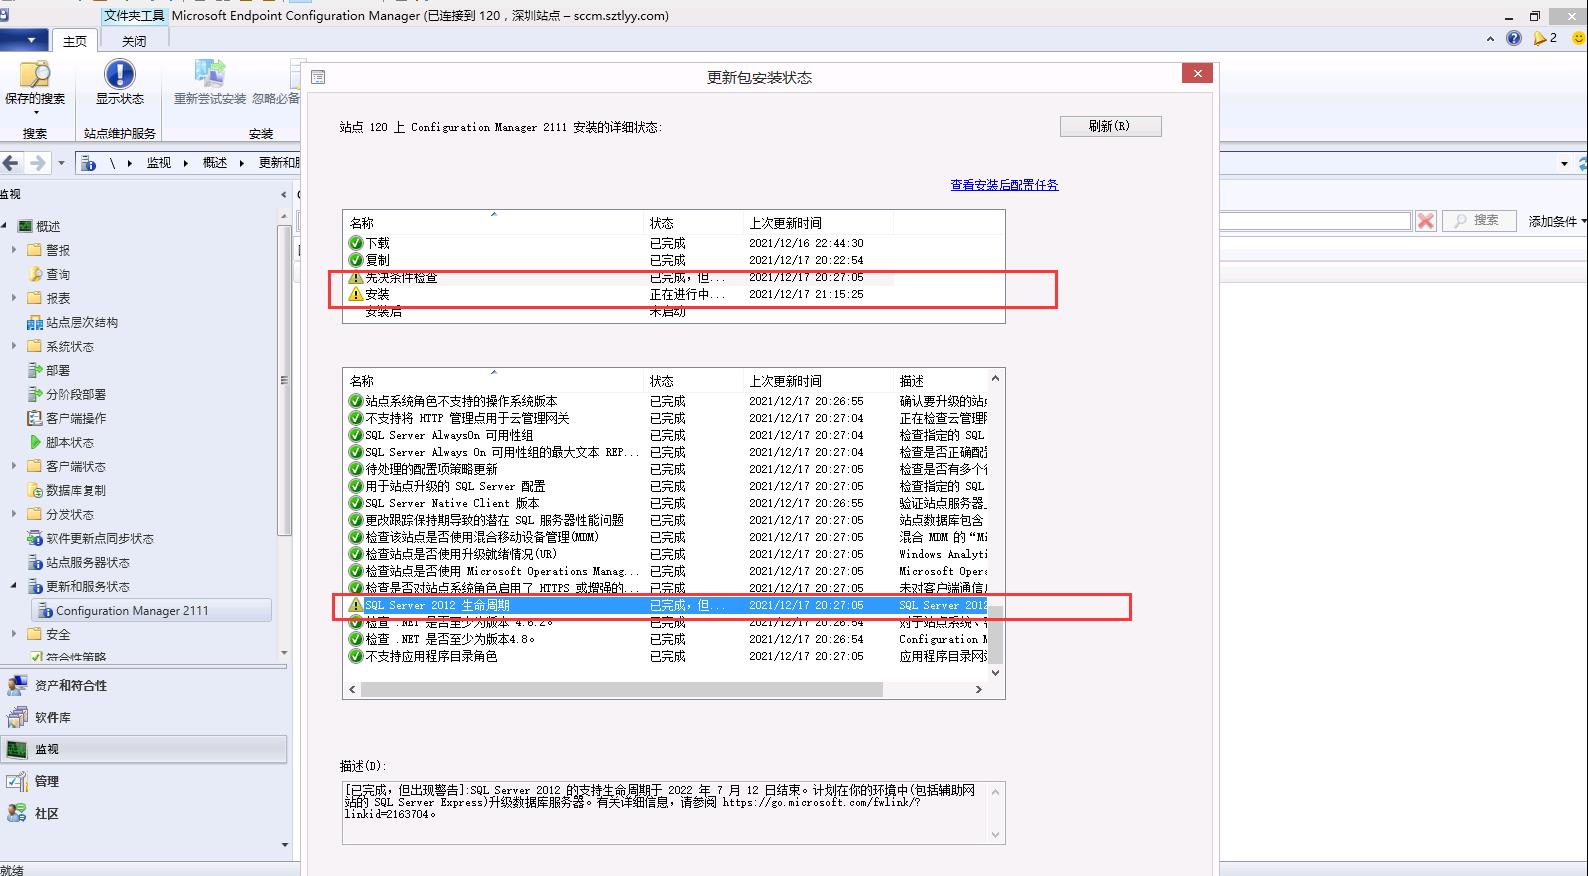Select Configuration Manager 2111 tree node
Viewport: 1588px width, 876px height.
(152, 610)
